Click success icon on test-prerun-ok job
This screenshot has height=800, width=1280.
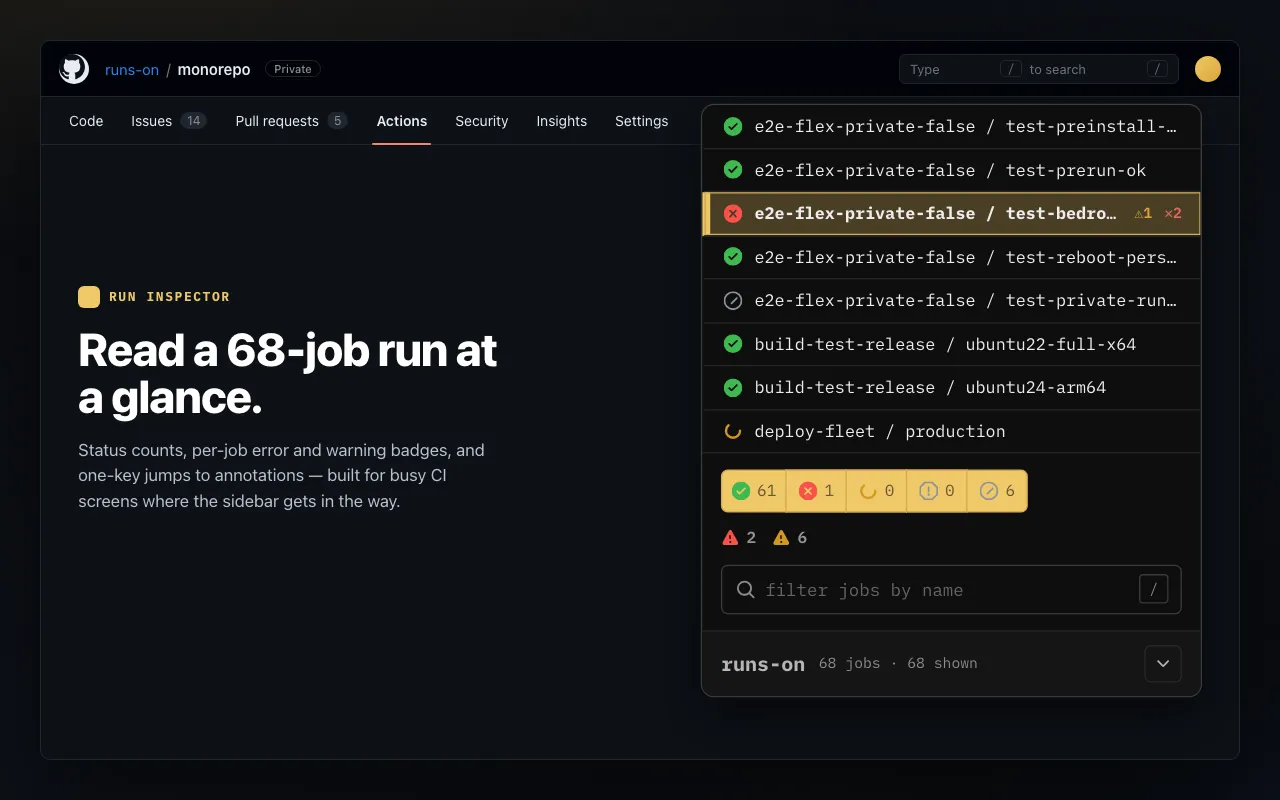point(733,170)
